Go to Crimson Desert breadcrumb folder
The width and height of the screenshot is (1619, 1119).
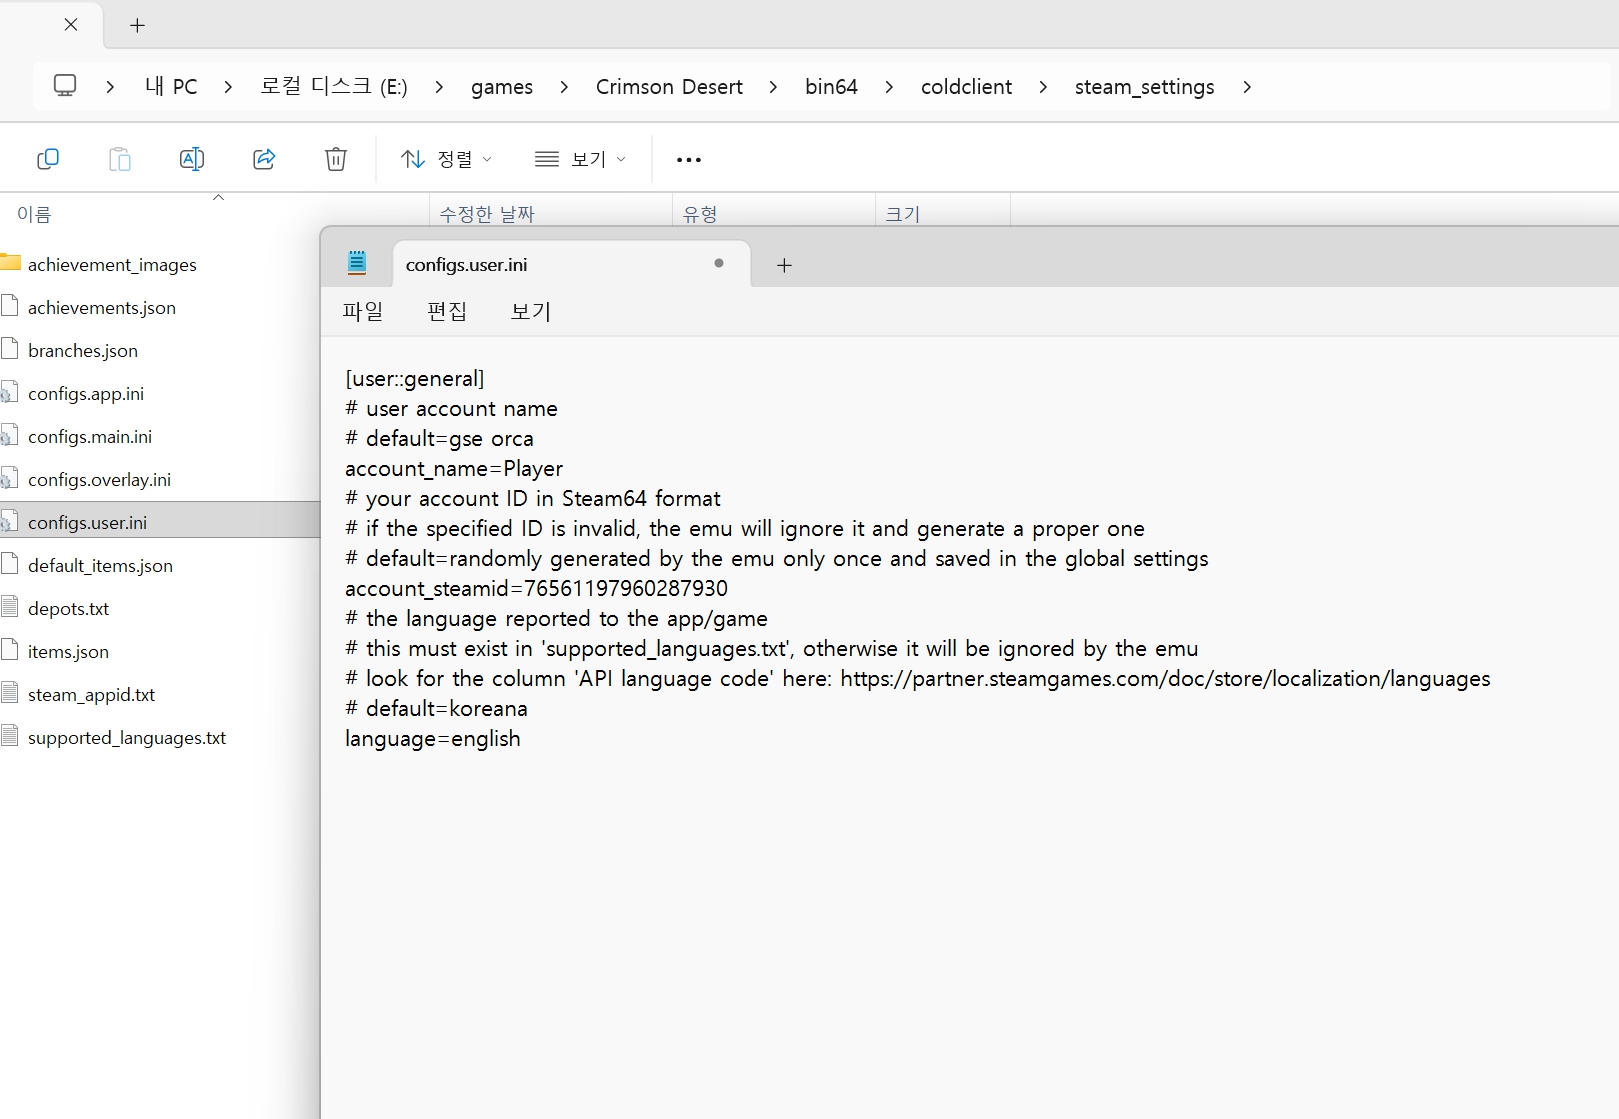click(669, 87)
